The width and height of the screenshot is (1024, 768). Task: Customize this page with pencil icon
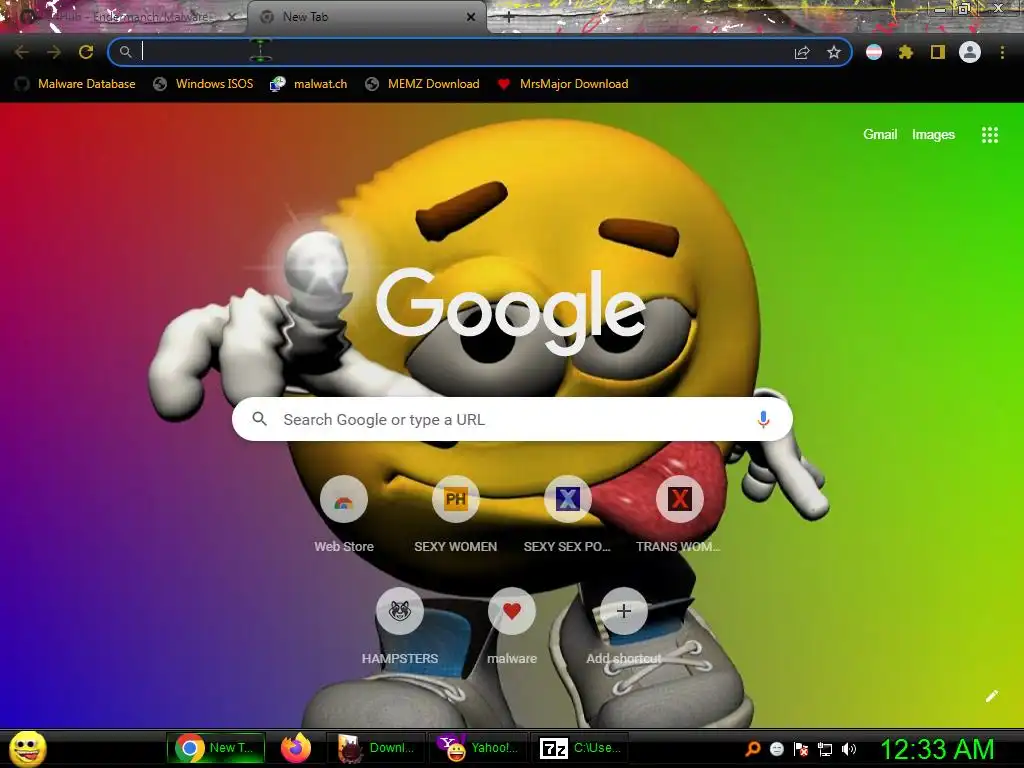(991, 696)
